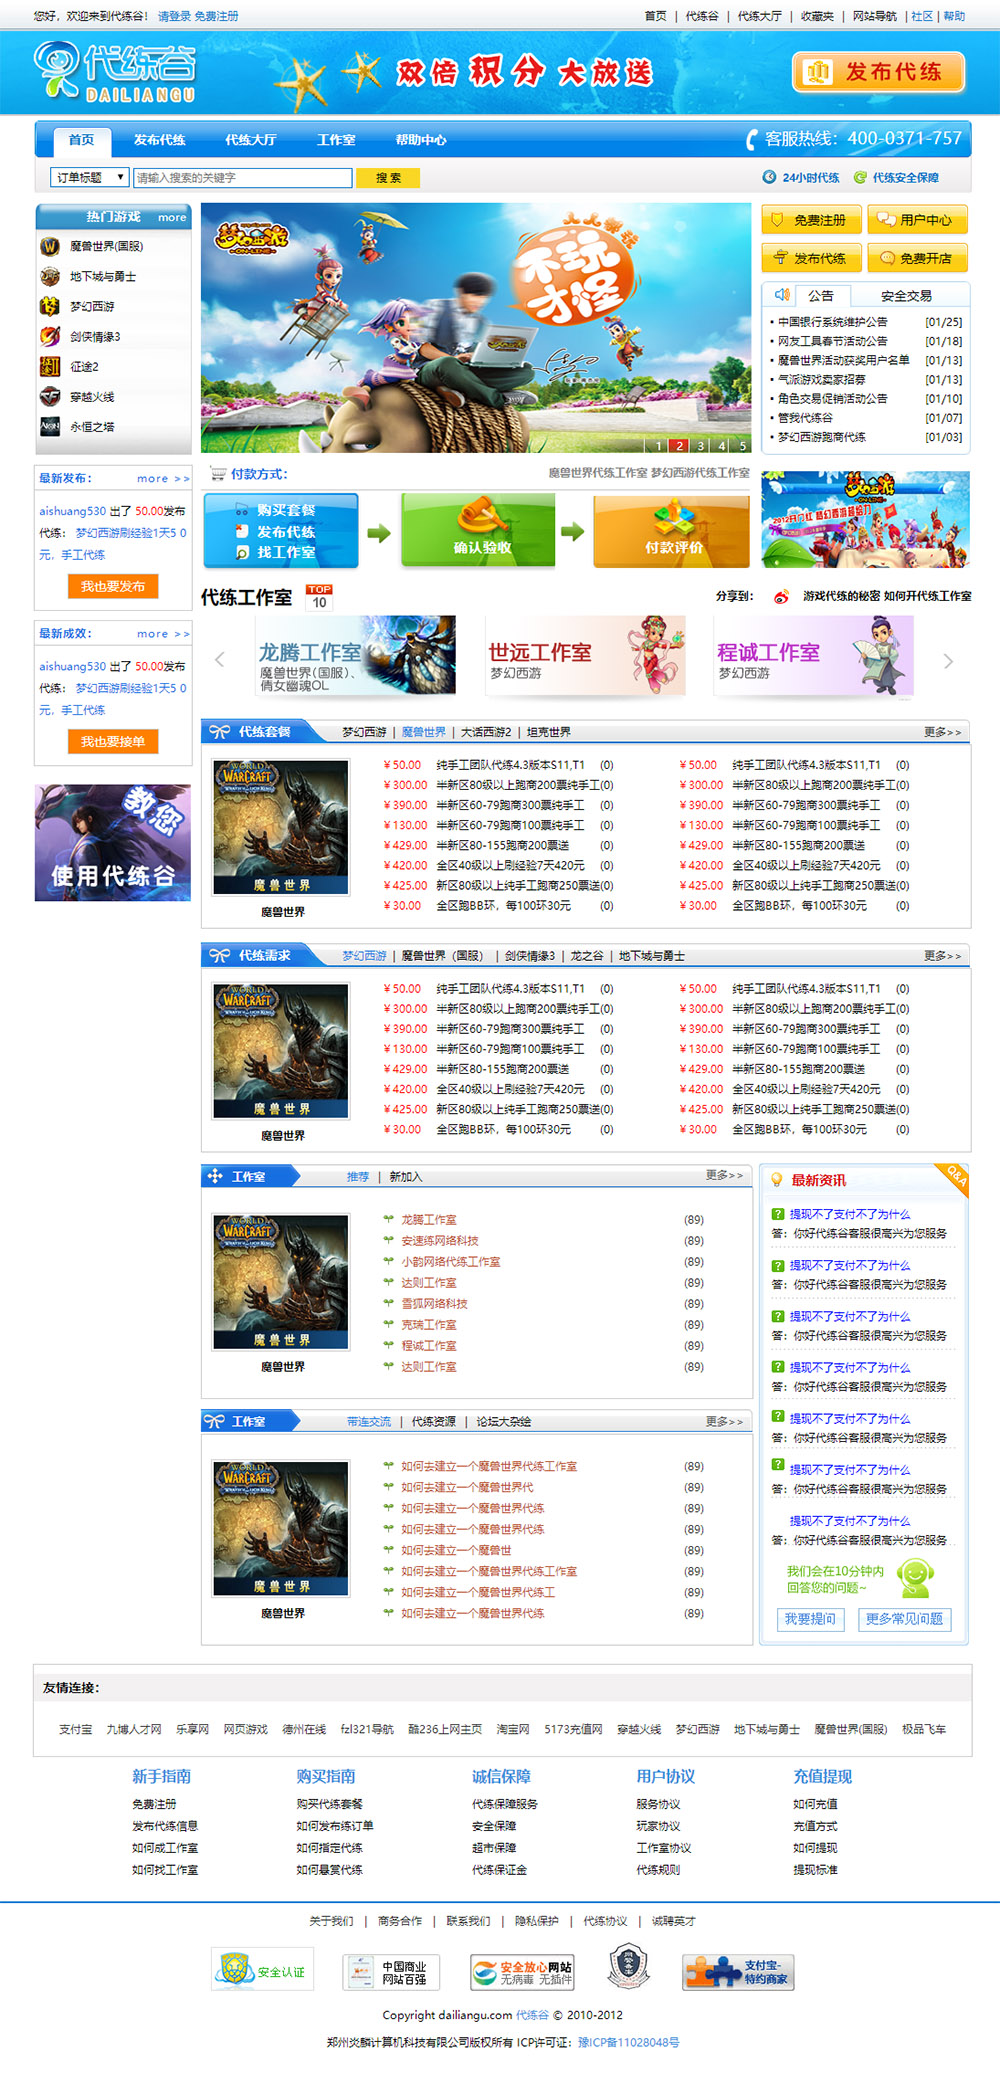Select 新加入 tab in 工作室 section
Screen dimensions: 1000x2083
406,1177
